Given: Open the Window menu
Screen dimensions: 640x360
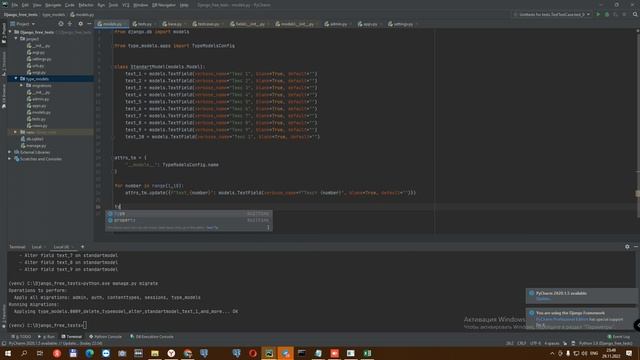Looking at the screenshot, I should [x=140, y=5].
